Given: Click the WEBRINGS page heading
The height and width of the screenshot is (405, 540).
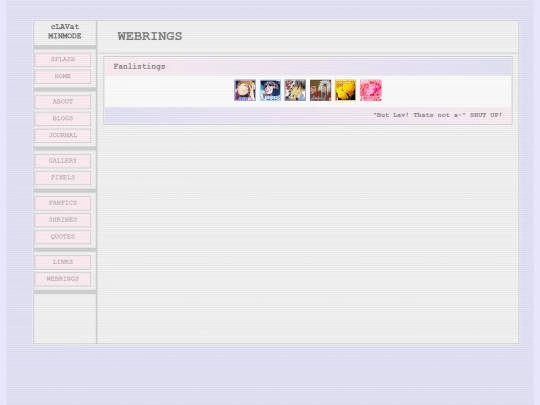Looking at the screenshot, I should click(150, 36).
